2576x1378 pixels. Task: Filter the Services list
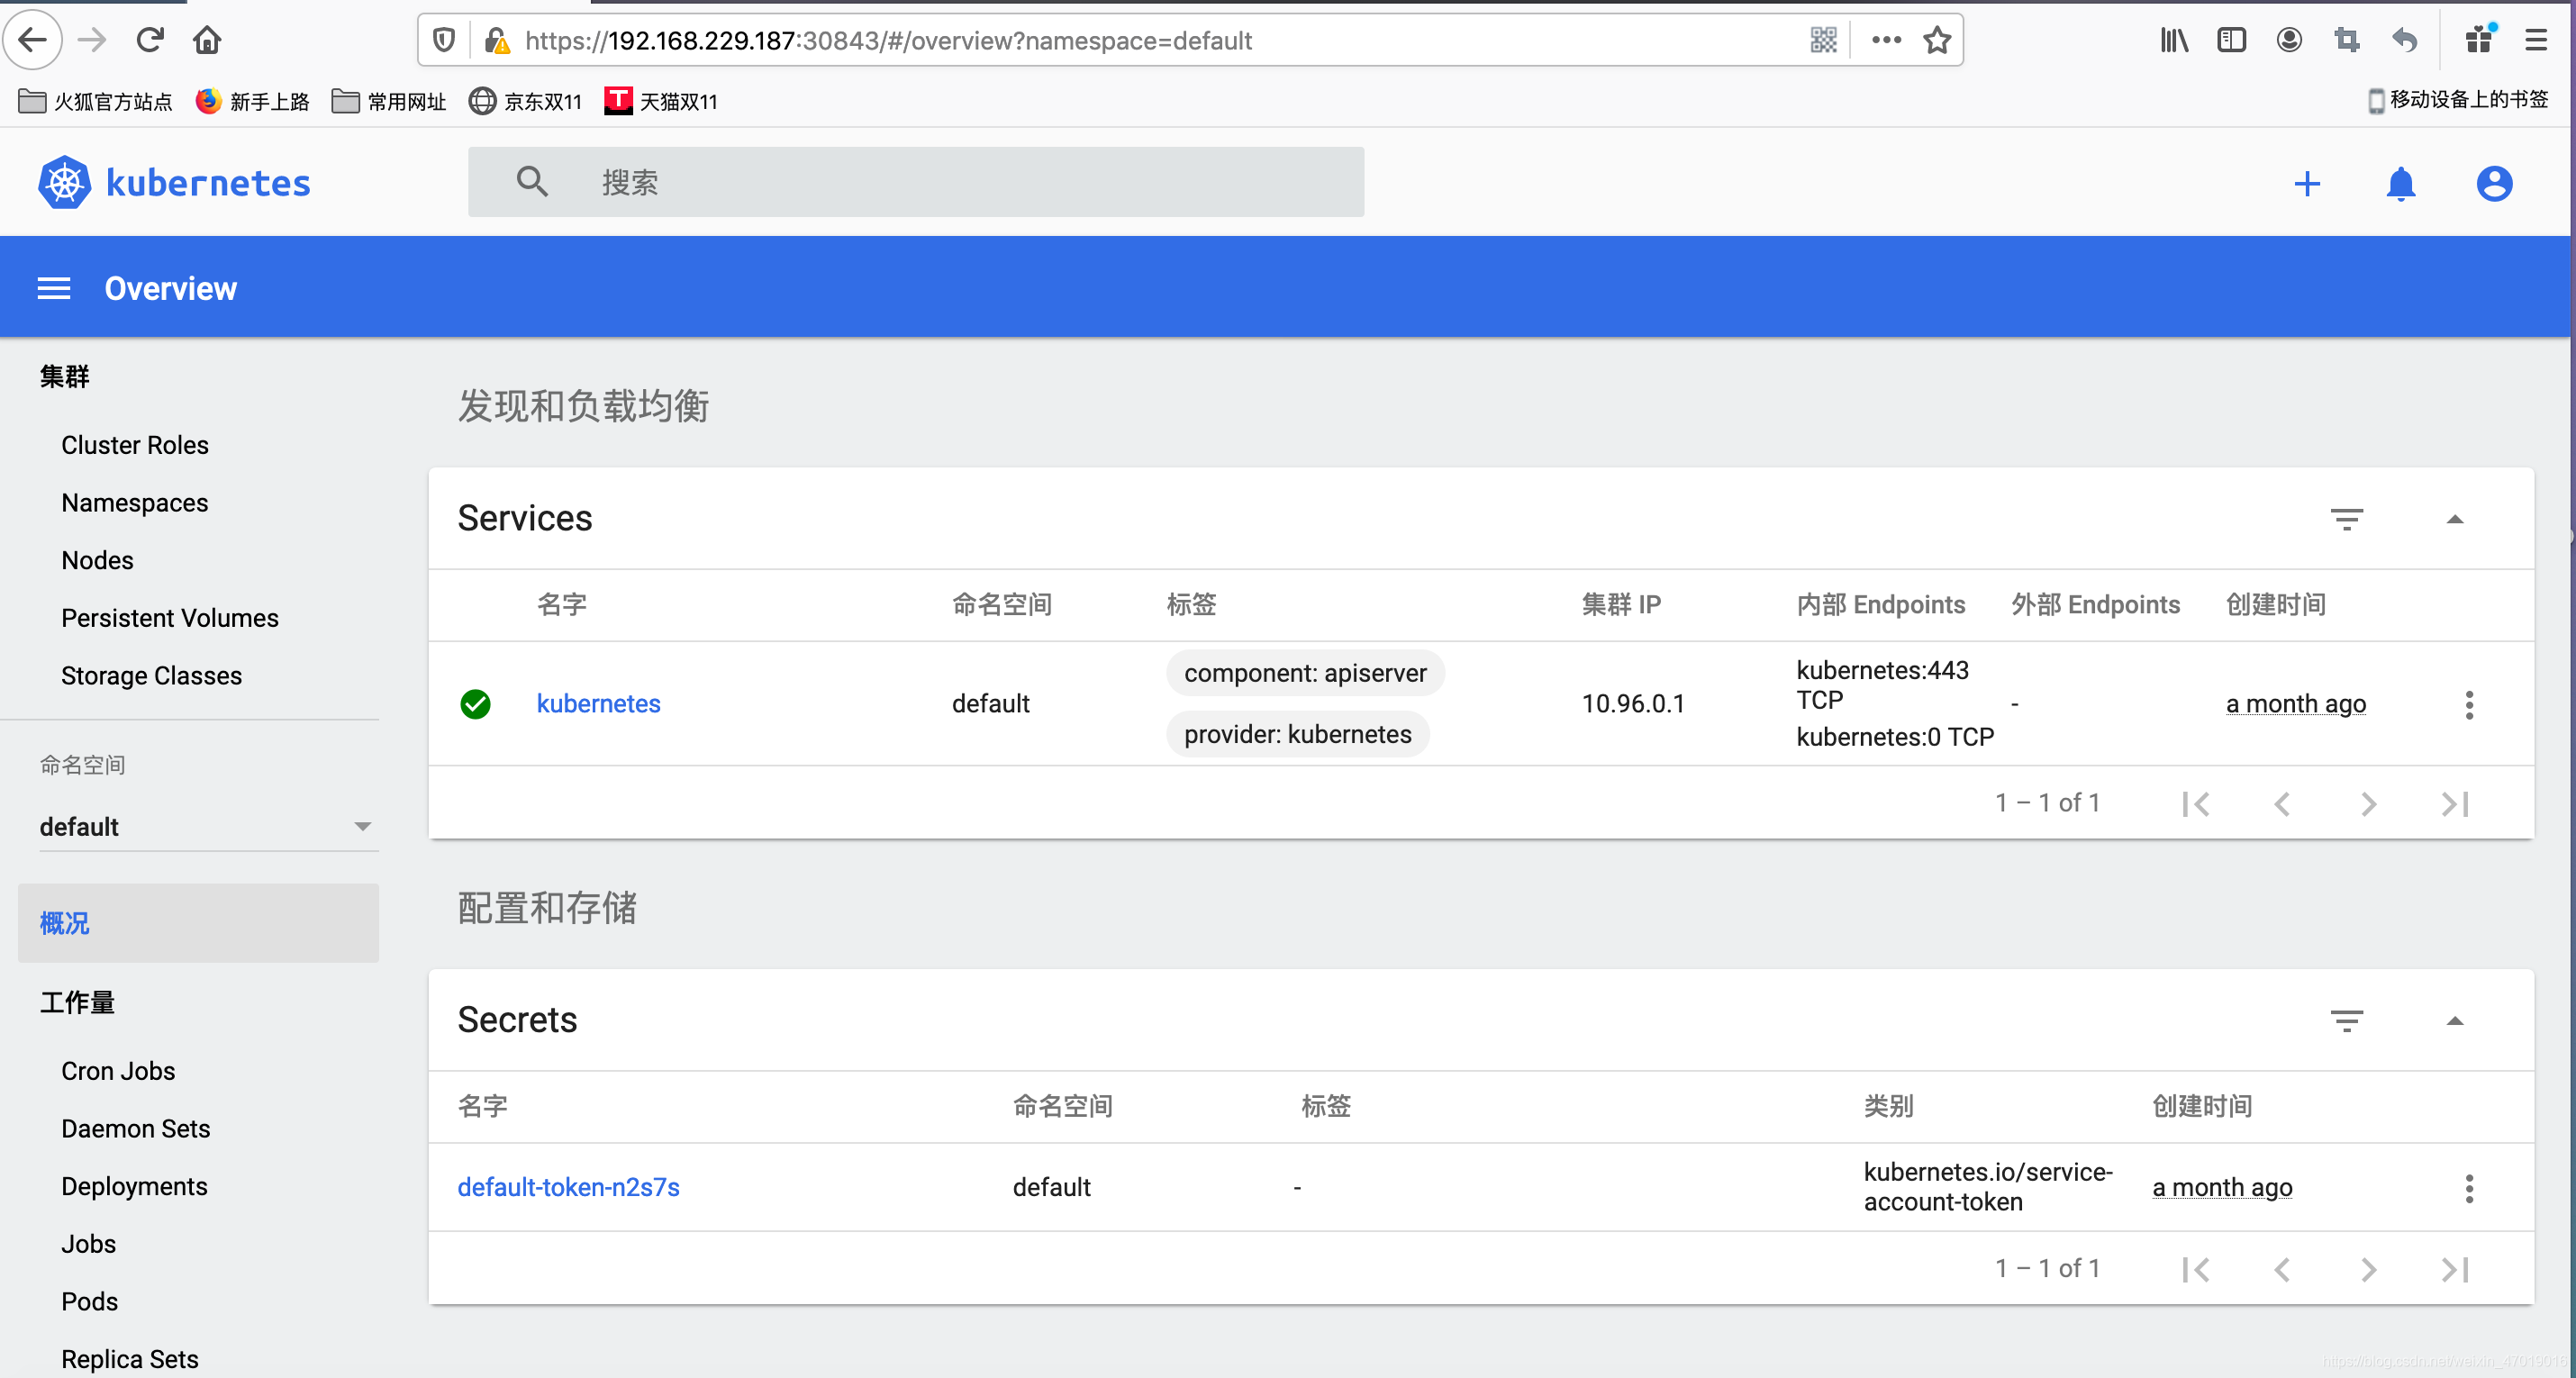(2346, 519)
